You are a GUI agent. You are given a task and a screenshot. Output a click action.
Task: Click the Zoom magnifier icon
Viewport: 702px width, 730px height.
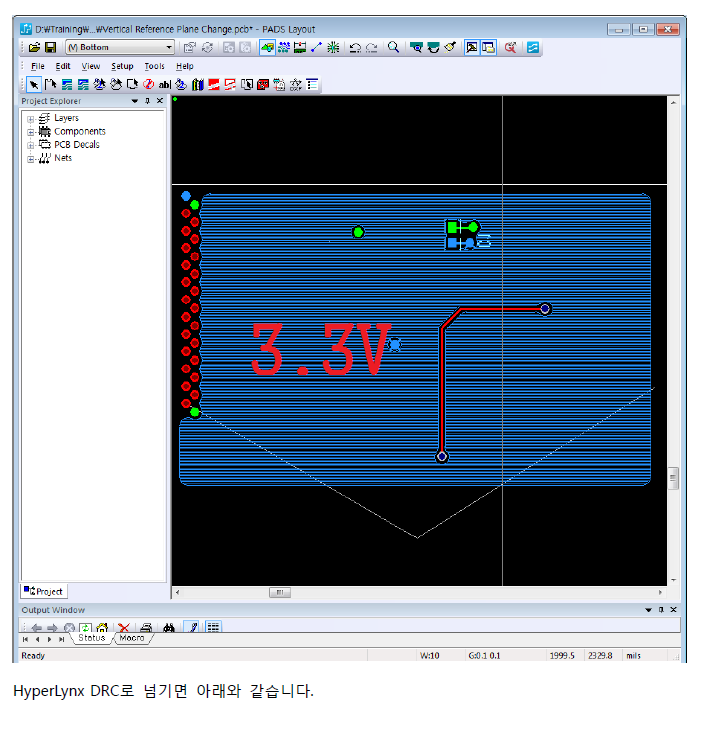[393, 47]
